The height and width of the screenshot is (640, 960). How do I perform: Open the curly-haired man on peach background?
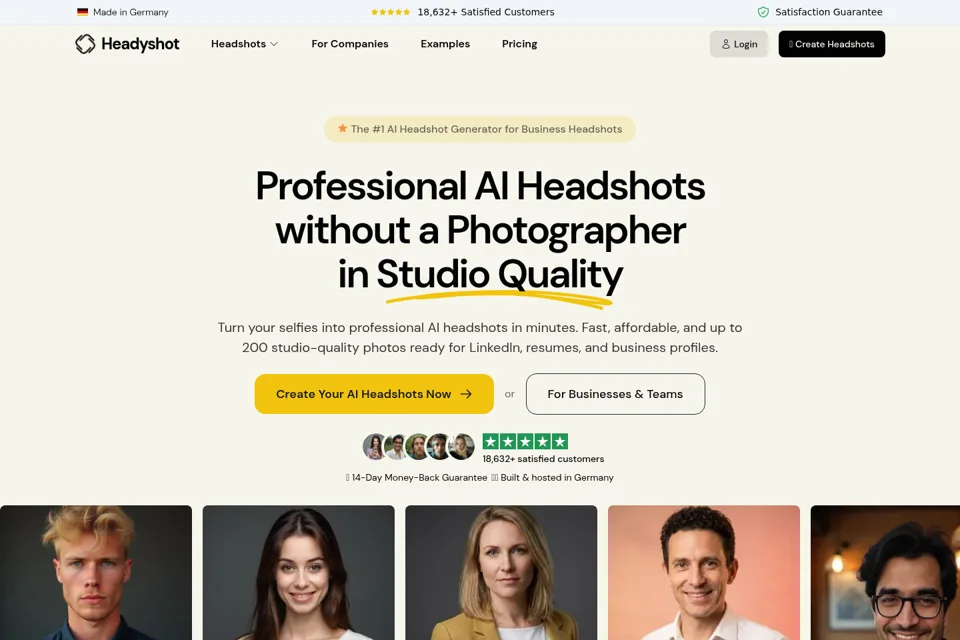(x=703, y=573)
